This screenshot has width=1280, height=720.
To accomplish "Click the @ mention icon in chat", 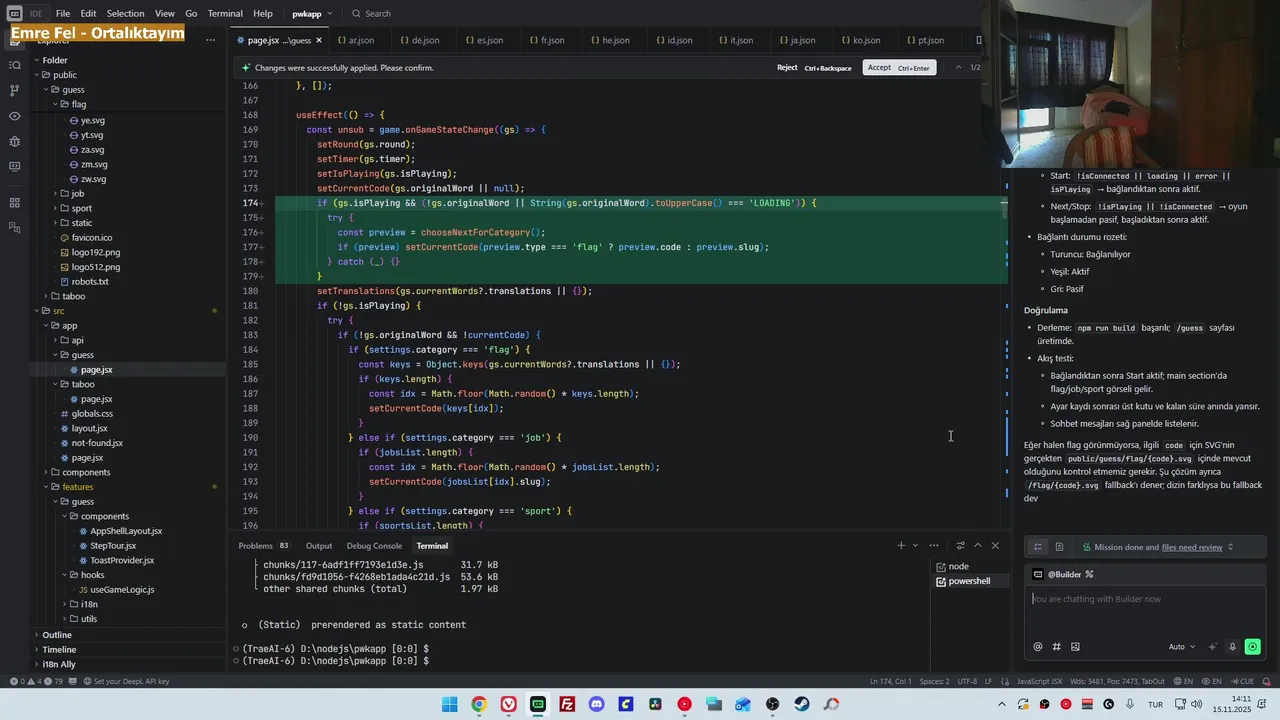I will (x=1038, y=647).
